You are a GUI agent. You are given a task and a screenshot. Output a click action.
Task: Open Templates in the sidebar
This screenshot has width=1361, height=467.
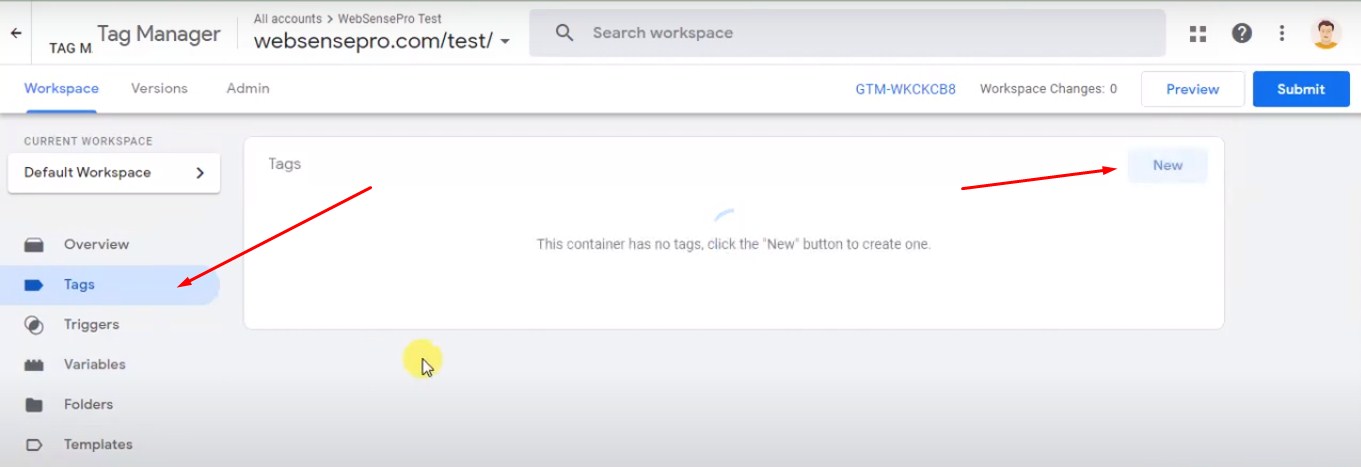[x=110, y=445]
